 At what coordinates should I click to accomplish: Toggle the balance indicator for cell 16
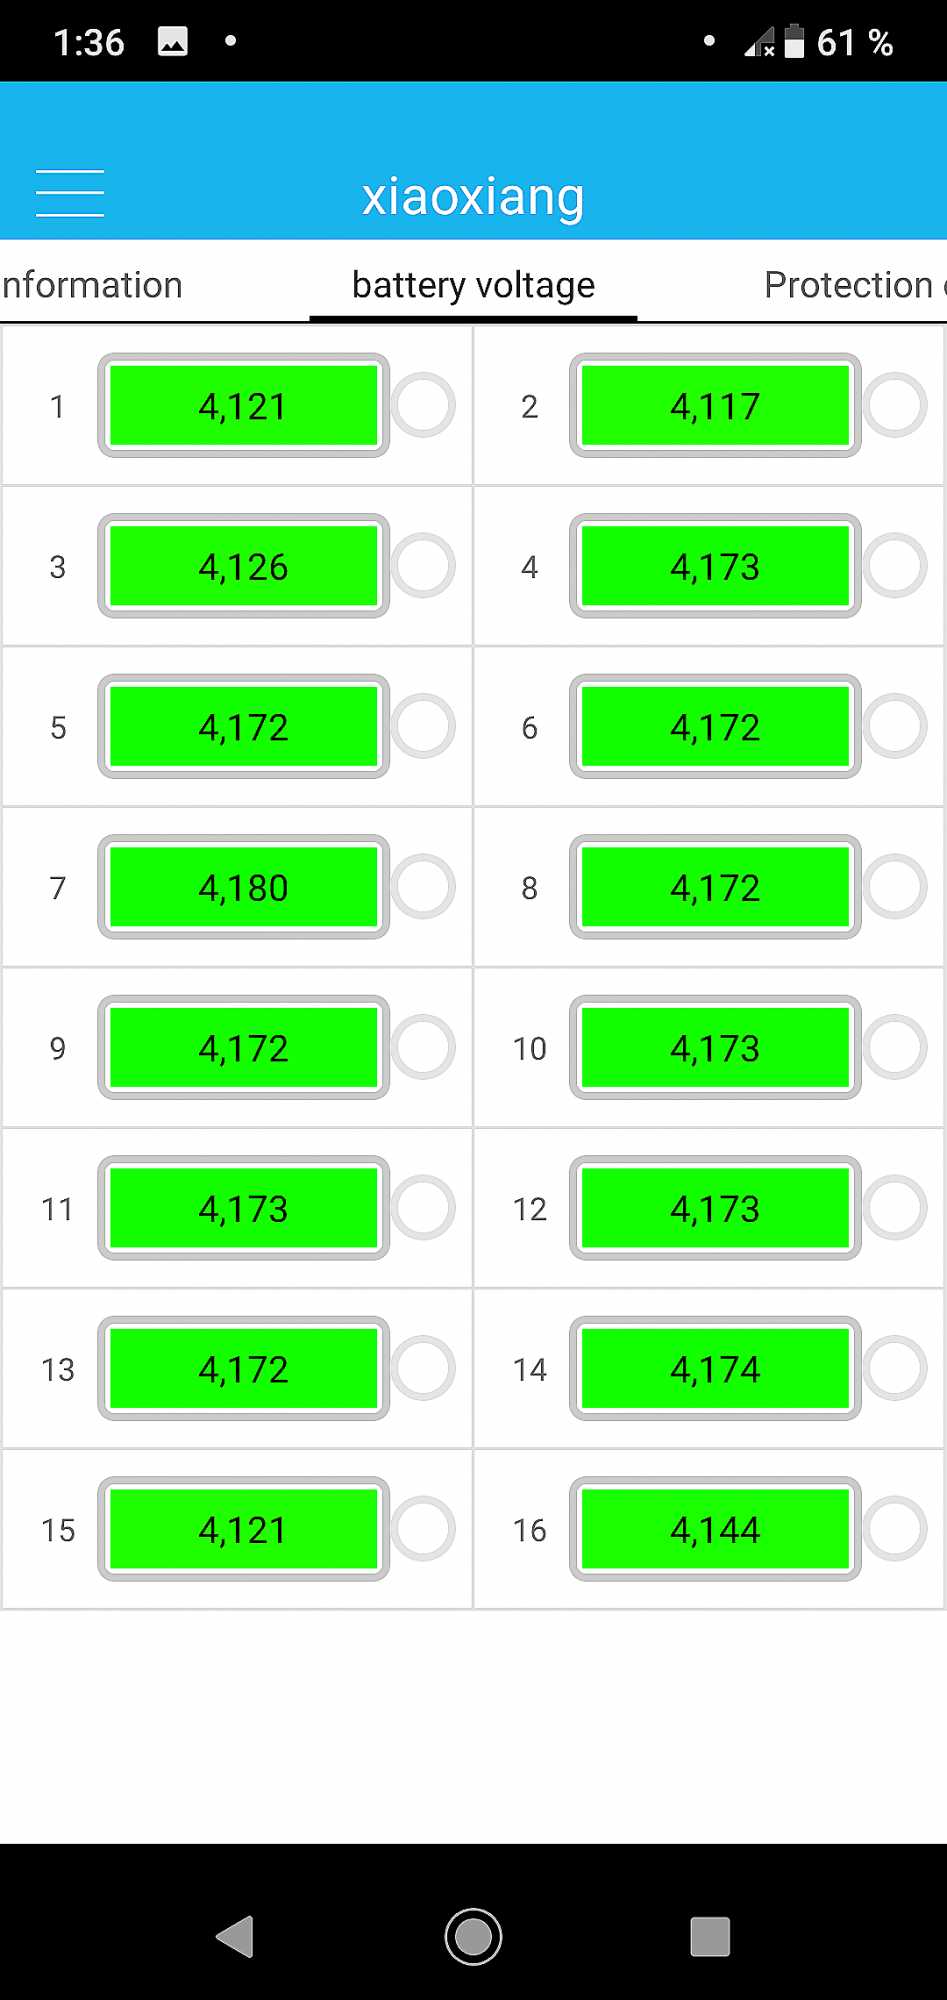point(895,1529)
